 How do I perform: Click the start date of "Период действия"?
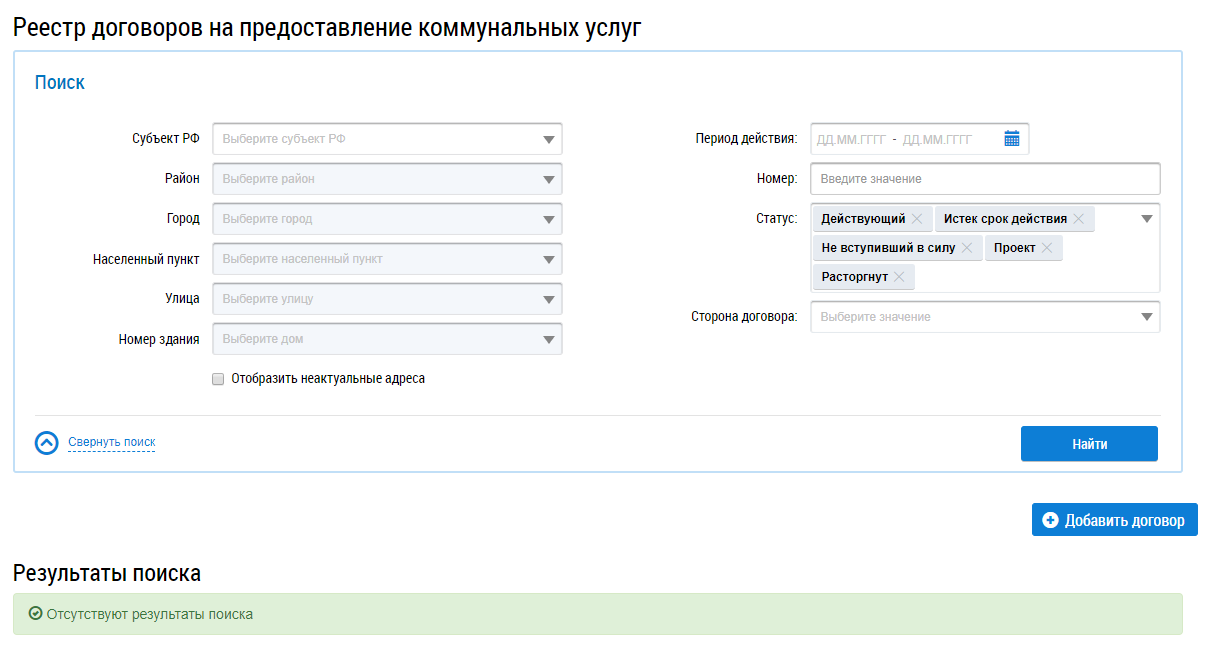point(851,140)
